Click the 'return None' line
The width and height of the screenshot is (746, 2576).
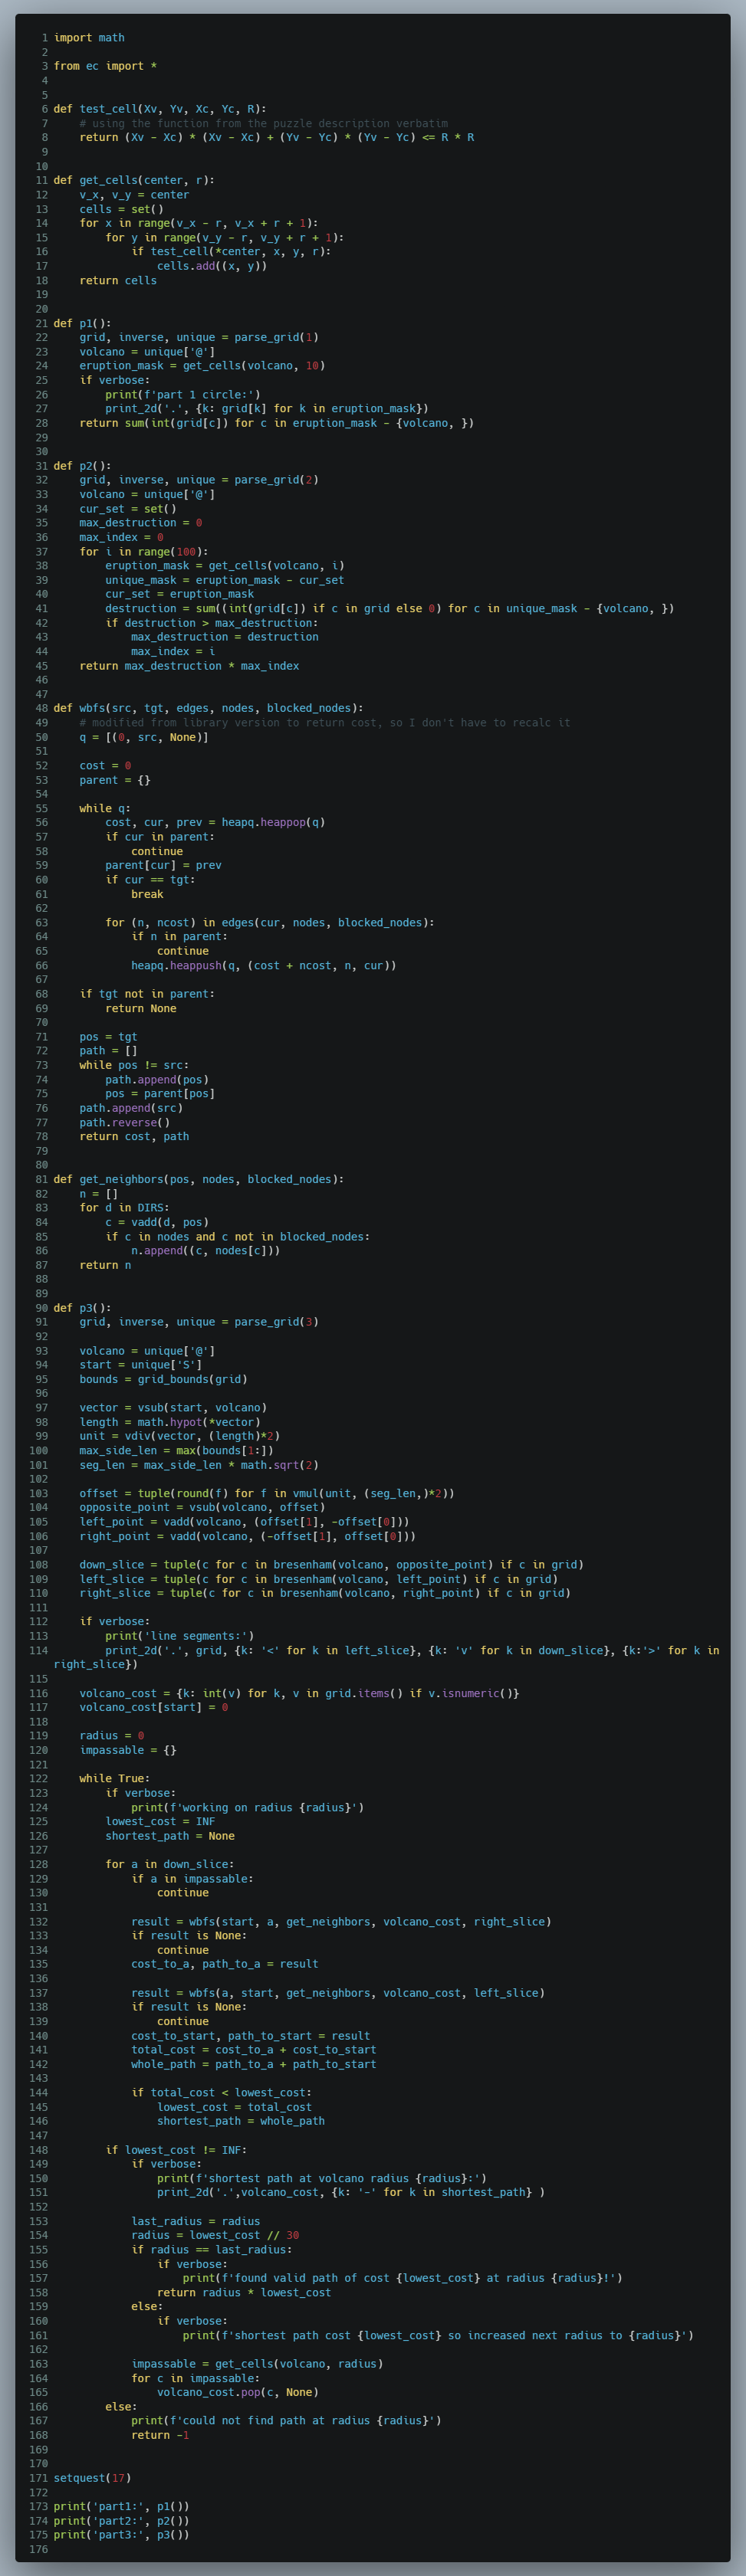coord(141,1008)
